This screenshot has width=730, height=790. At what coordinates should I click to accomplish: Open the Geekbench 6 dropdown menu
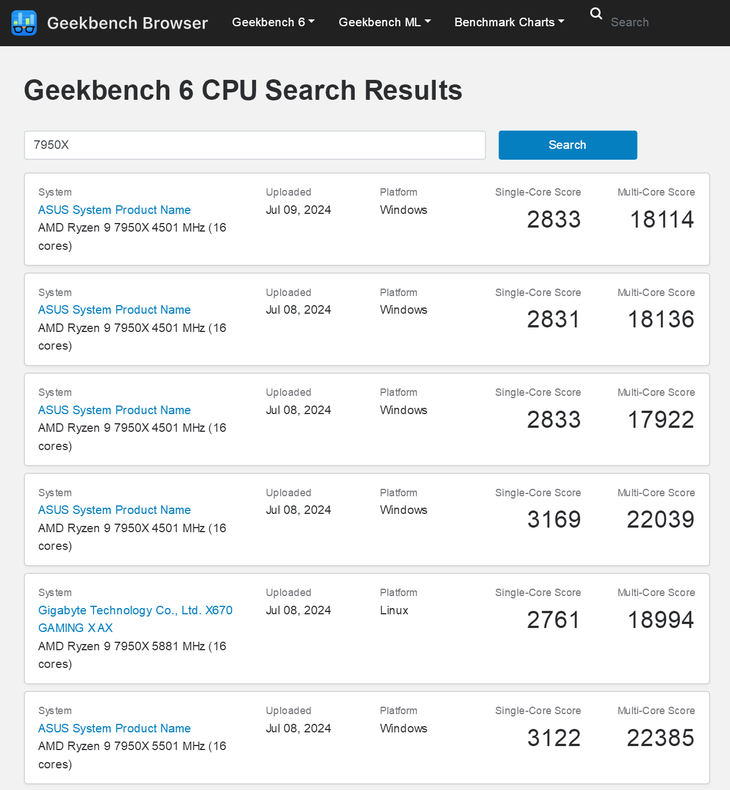point(273,22)
